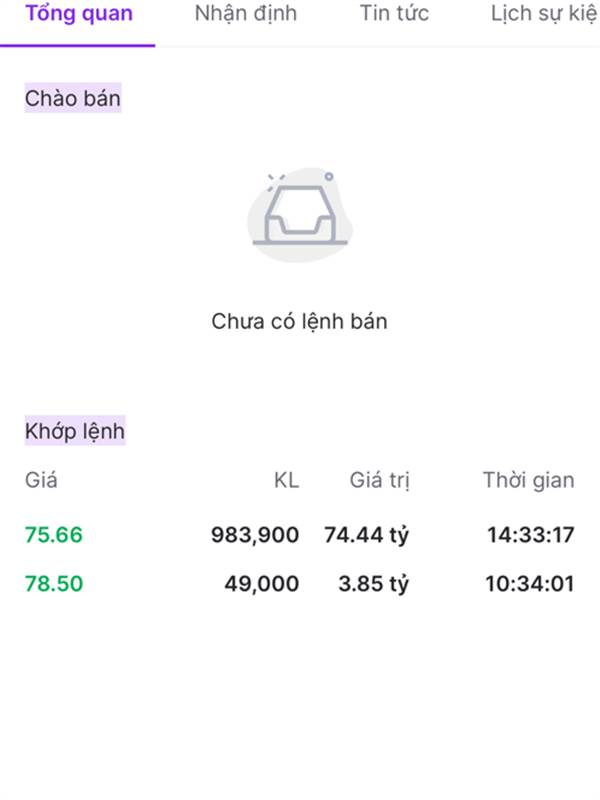Select the matched price 78.50

(x=53, y=583)
